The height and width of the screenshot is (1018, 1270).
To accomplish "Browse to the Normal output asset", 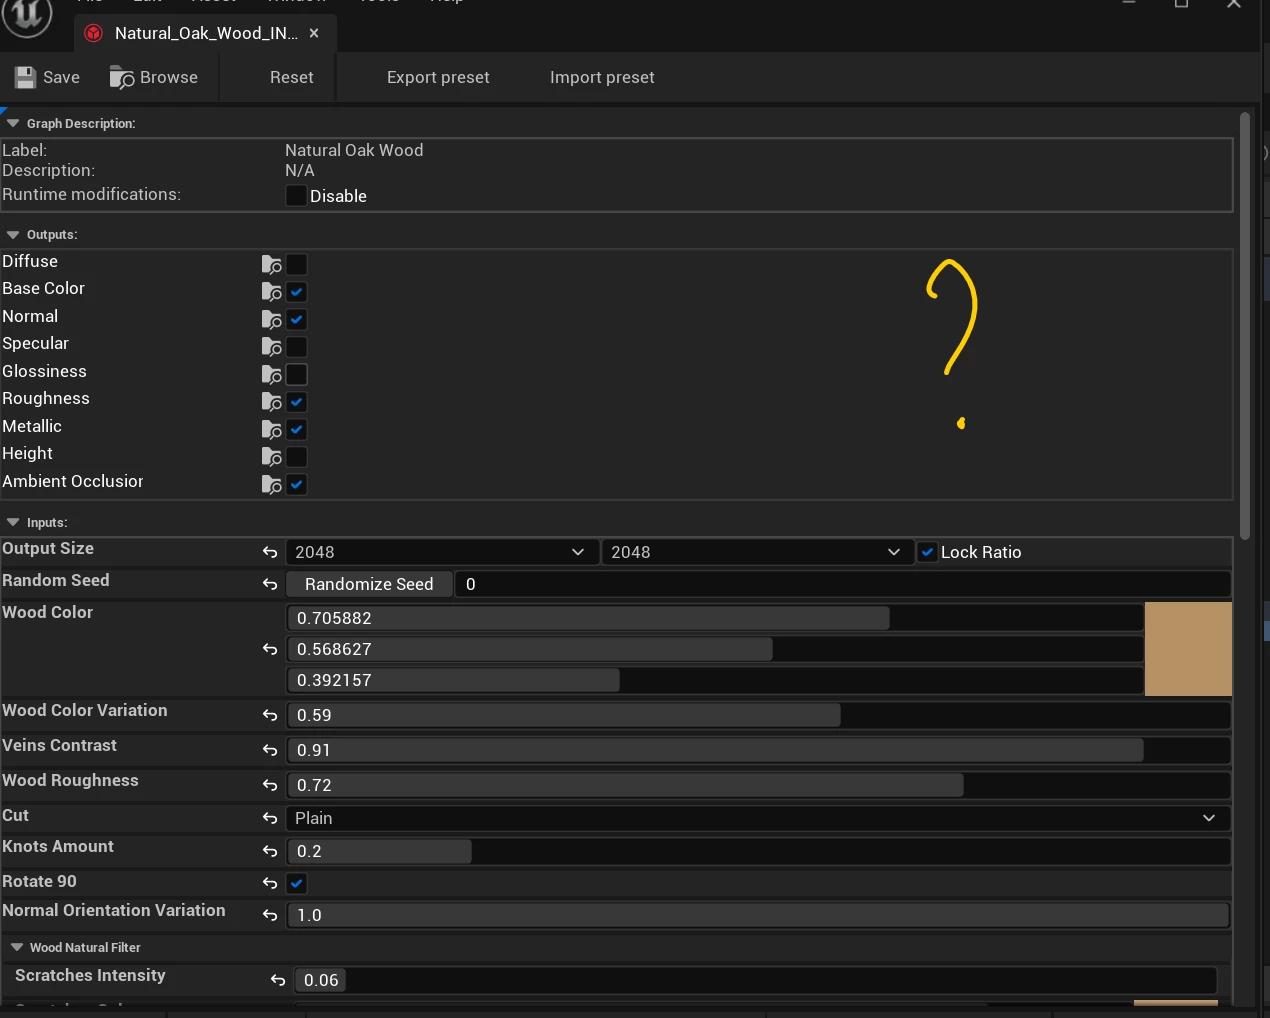I will point(271,319).
